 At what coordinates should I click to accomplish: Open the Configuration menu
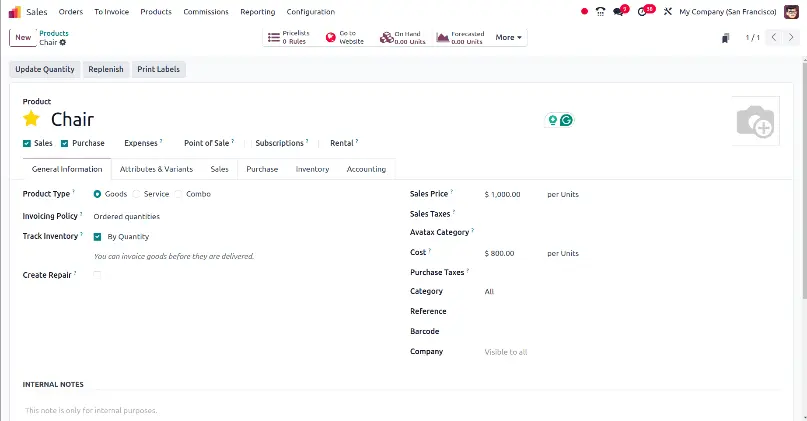[x=310, y=11]
